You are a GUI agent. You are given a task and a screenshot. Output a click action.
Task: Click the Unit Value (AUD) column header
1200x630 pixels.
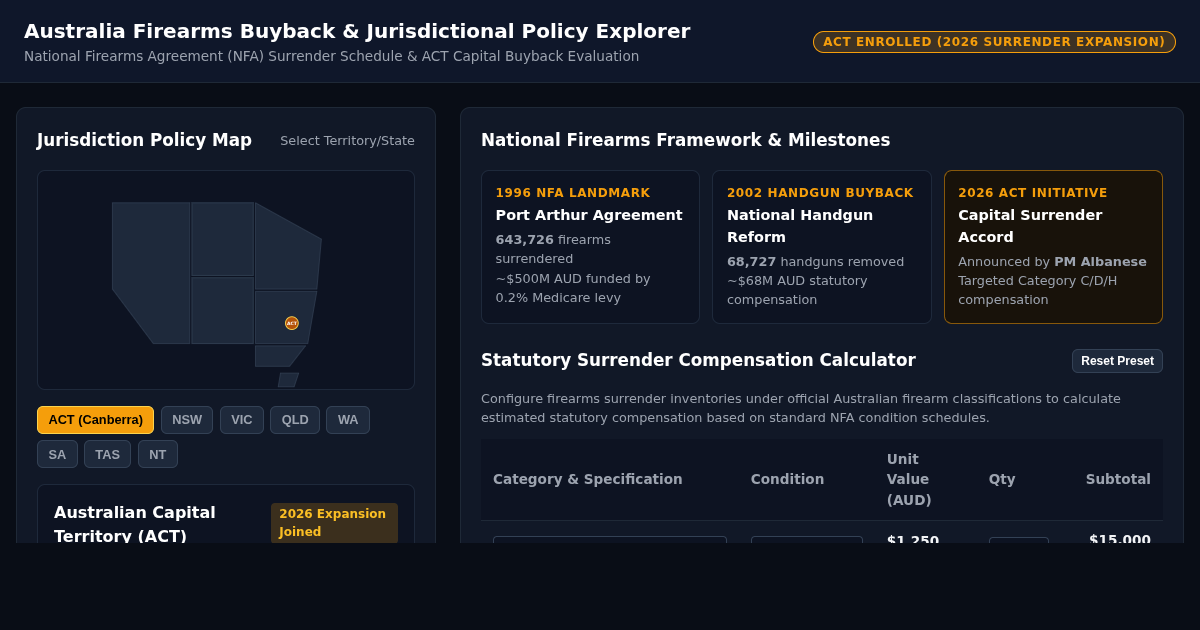909,479
